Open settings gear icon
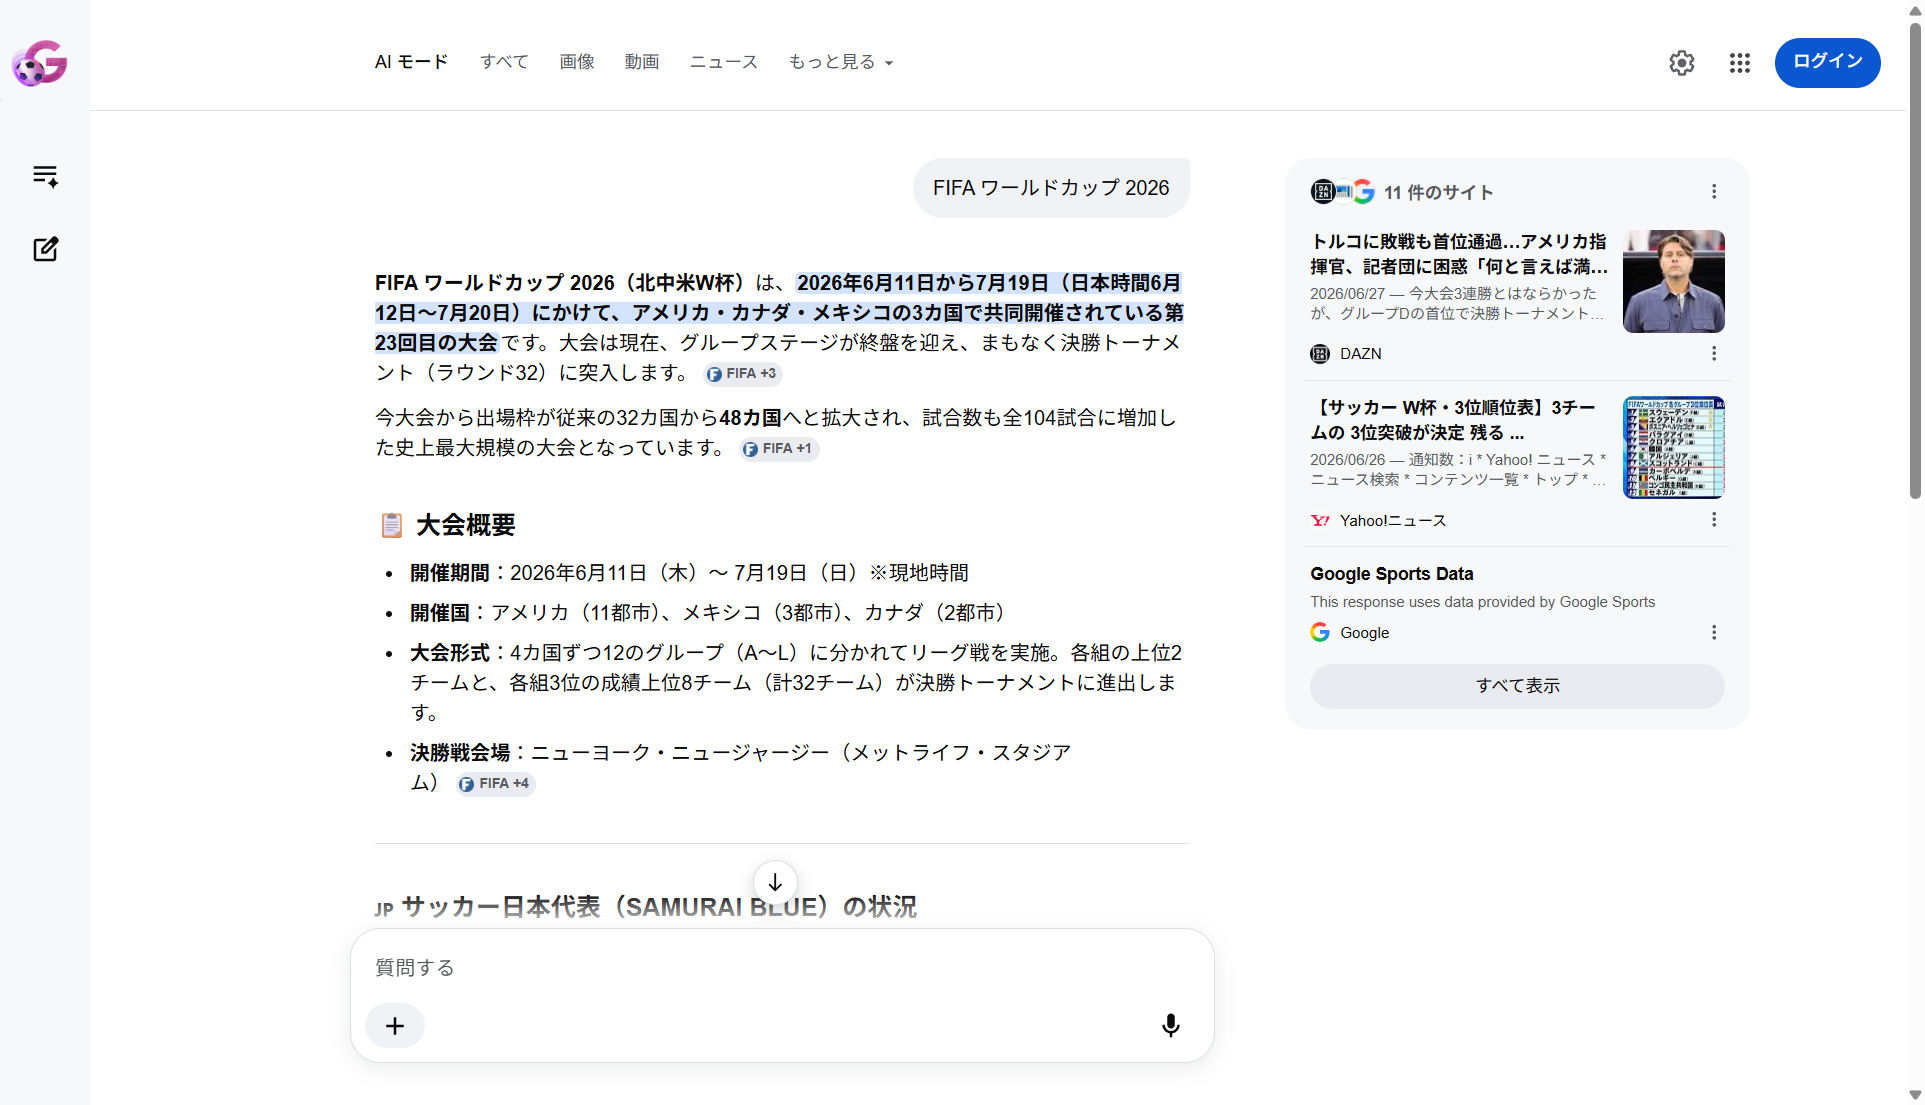Image resolution: width=1925 pixels, height=1105 pixels. pyautogui.click(x=1682, y=63)
